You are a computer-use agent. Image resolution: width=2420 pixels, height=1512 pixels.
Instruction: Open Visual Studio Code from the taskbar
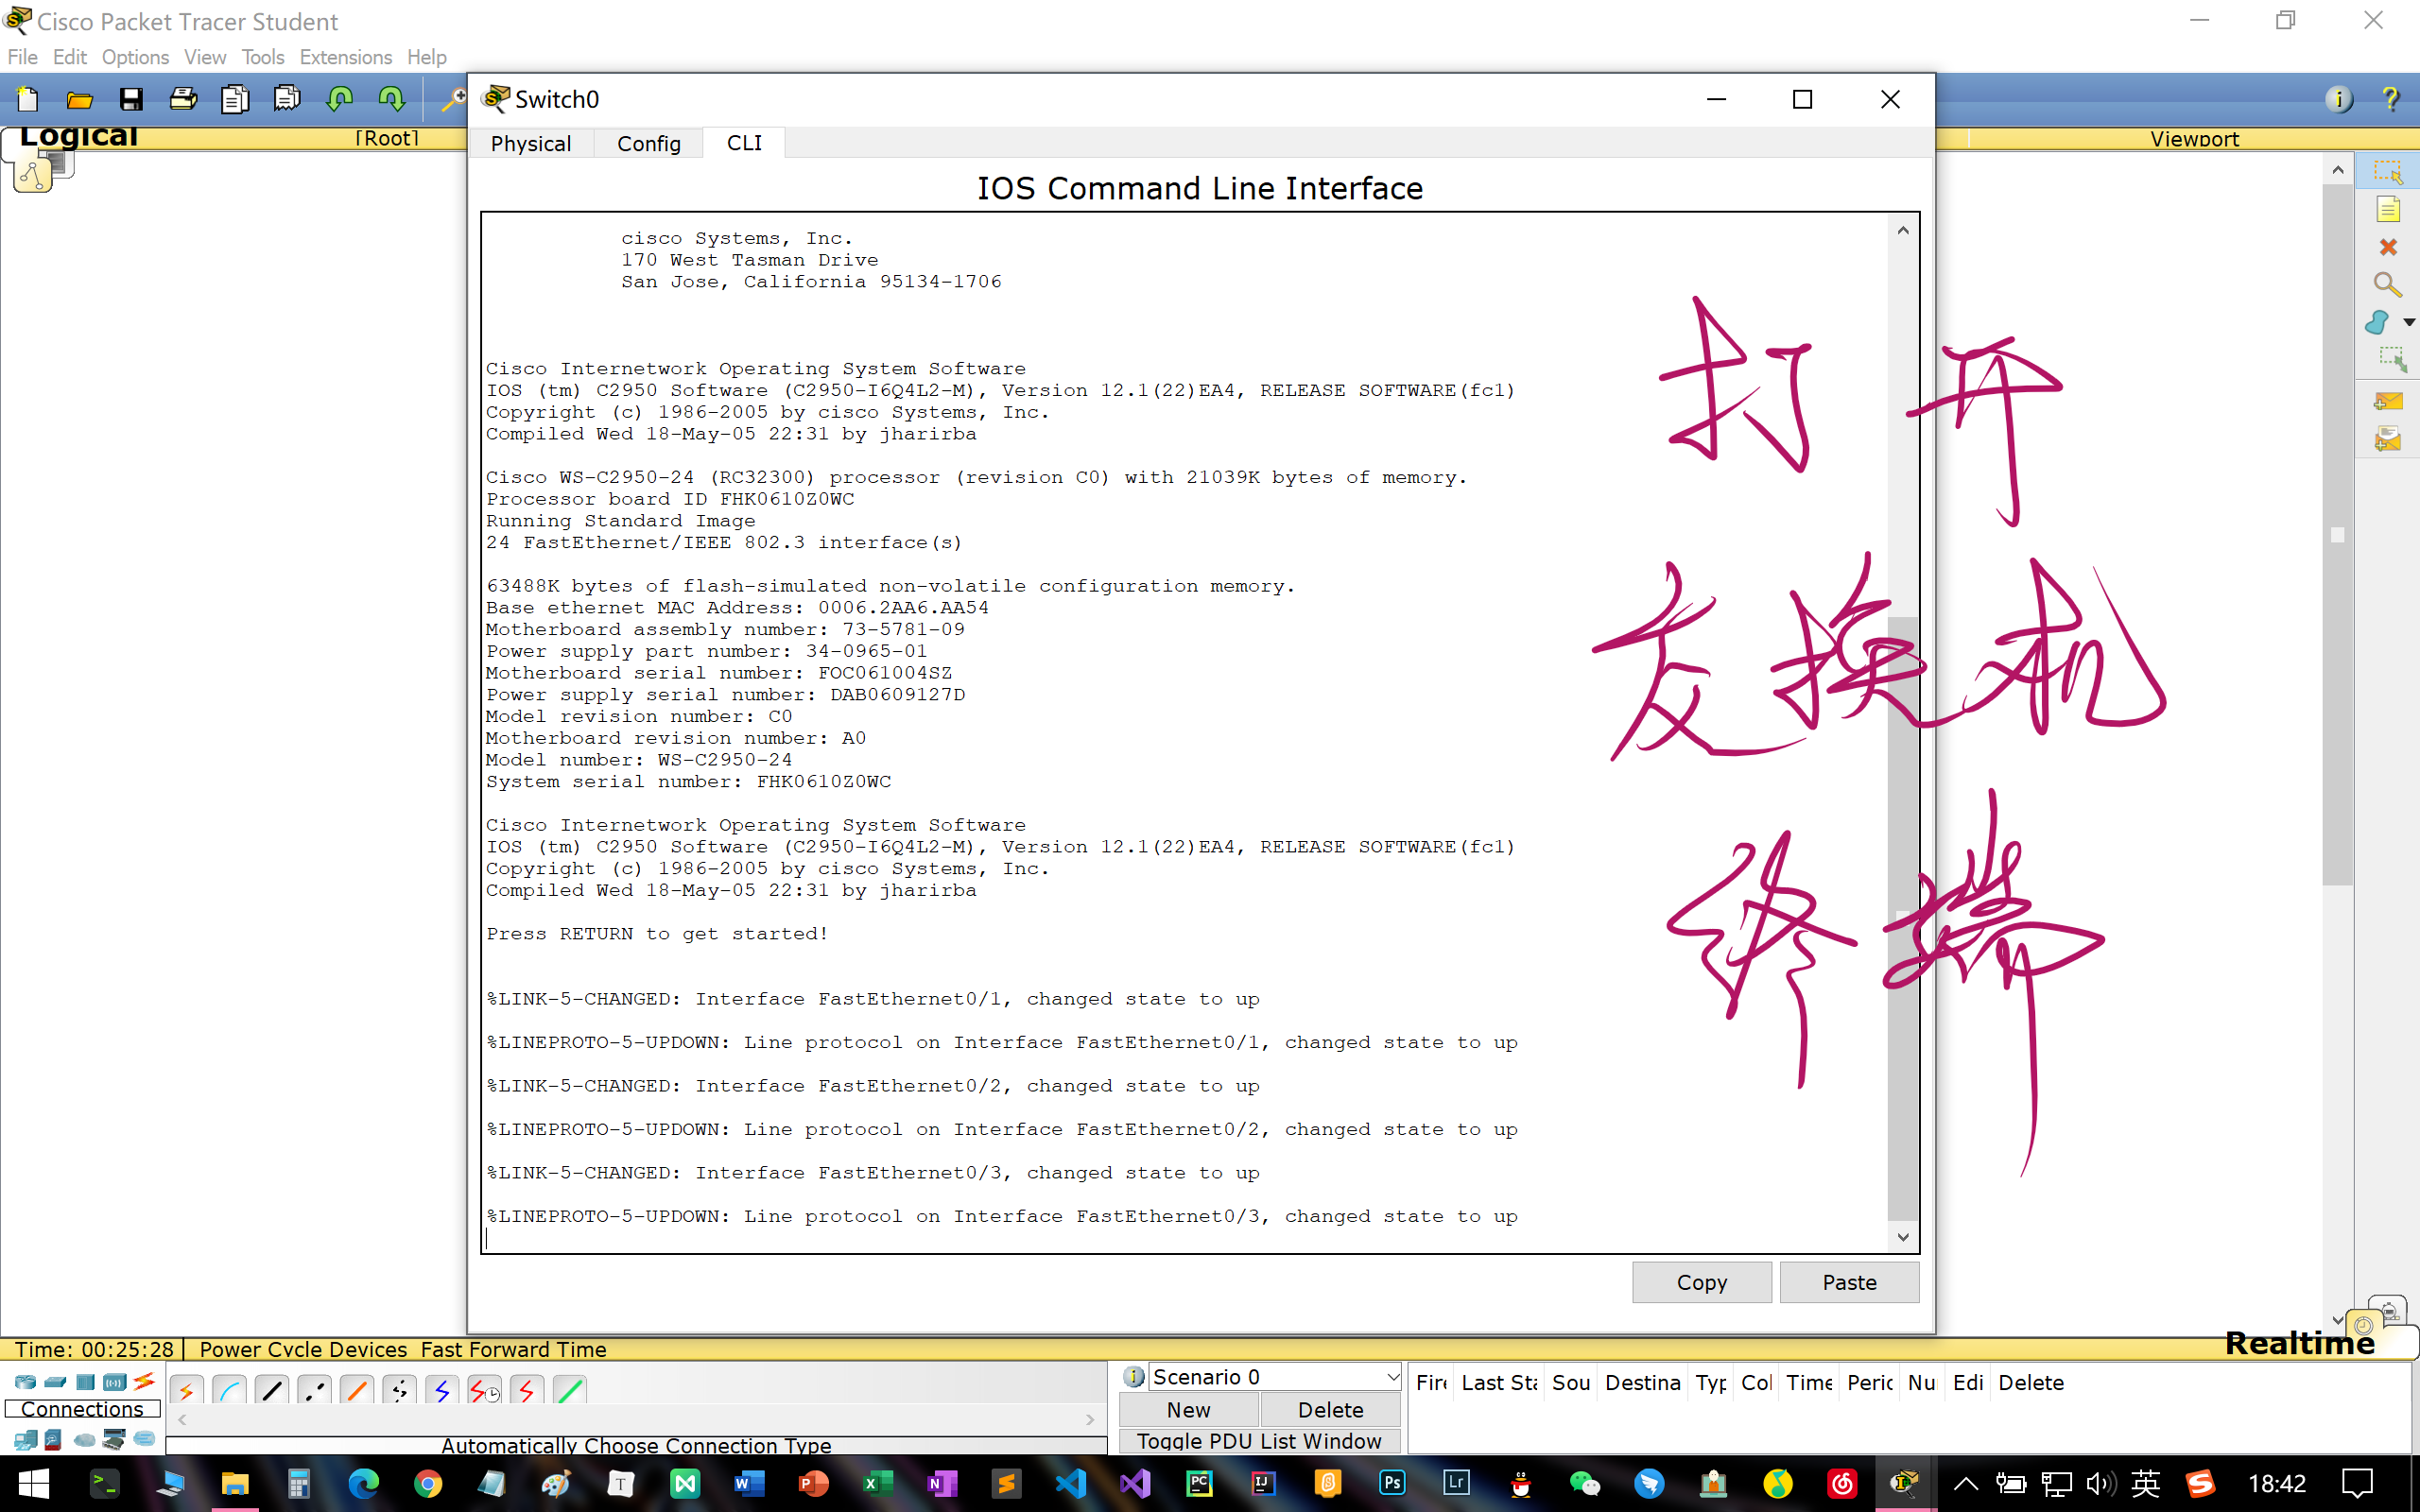click(1070, 1483)
